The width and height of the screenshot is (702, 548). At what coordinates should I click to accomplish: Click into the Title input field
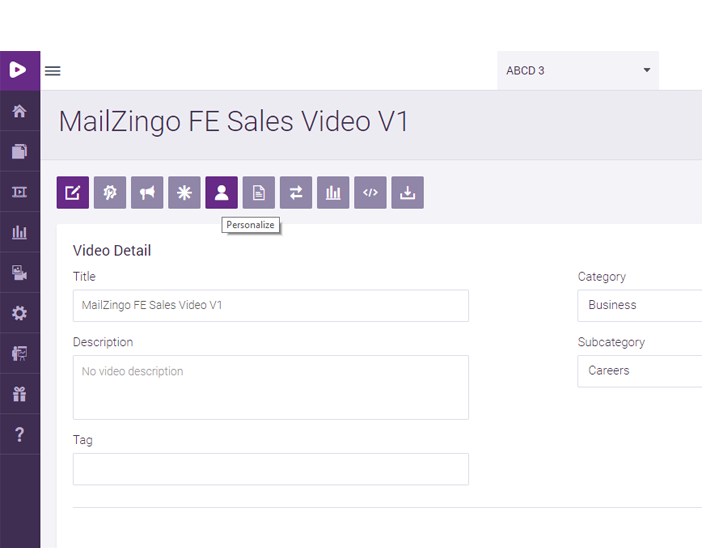270,305
